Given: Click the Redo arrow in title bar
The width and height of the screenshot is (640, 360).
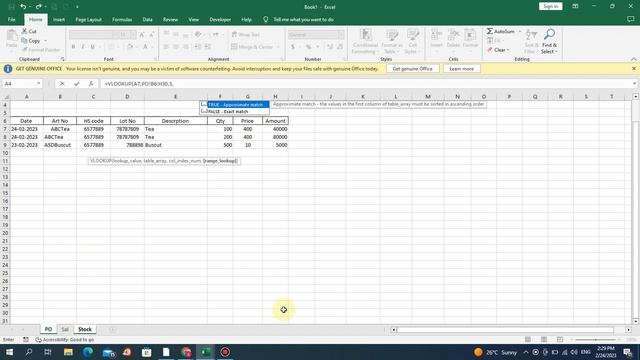Looking at the screenshot, I should coord(38,7).
